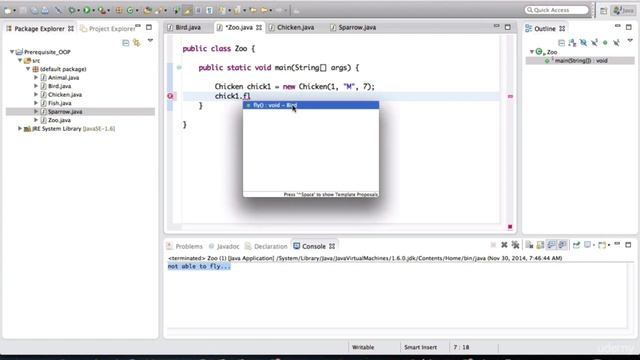Collapse All in Outline view toolbar
Viewport: 640px width, 360px height.
tap(561, 43)
